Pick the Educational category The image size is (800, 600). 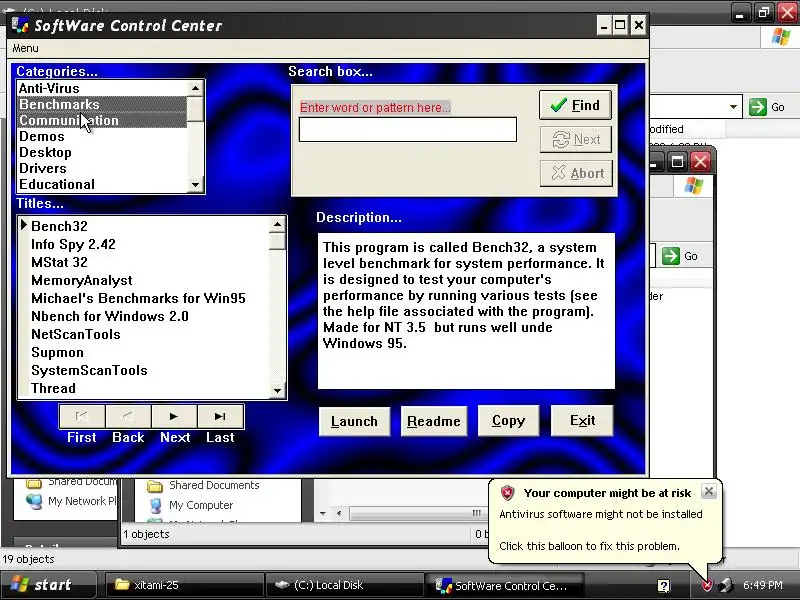[x=102, y=184]
